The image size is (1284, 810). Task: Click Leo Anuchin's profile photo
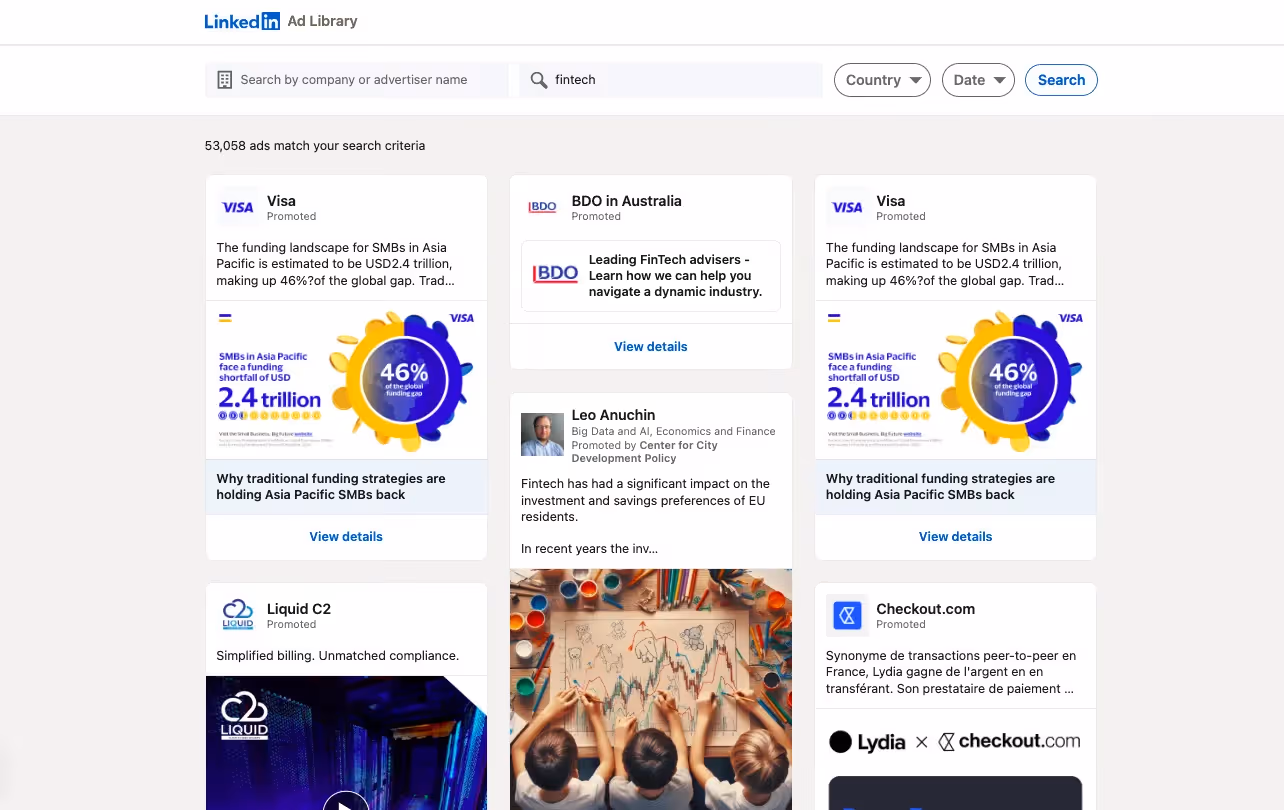pyautogui.click(x=542, y=435)
